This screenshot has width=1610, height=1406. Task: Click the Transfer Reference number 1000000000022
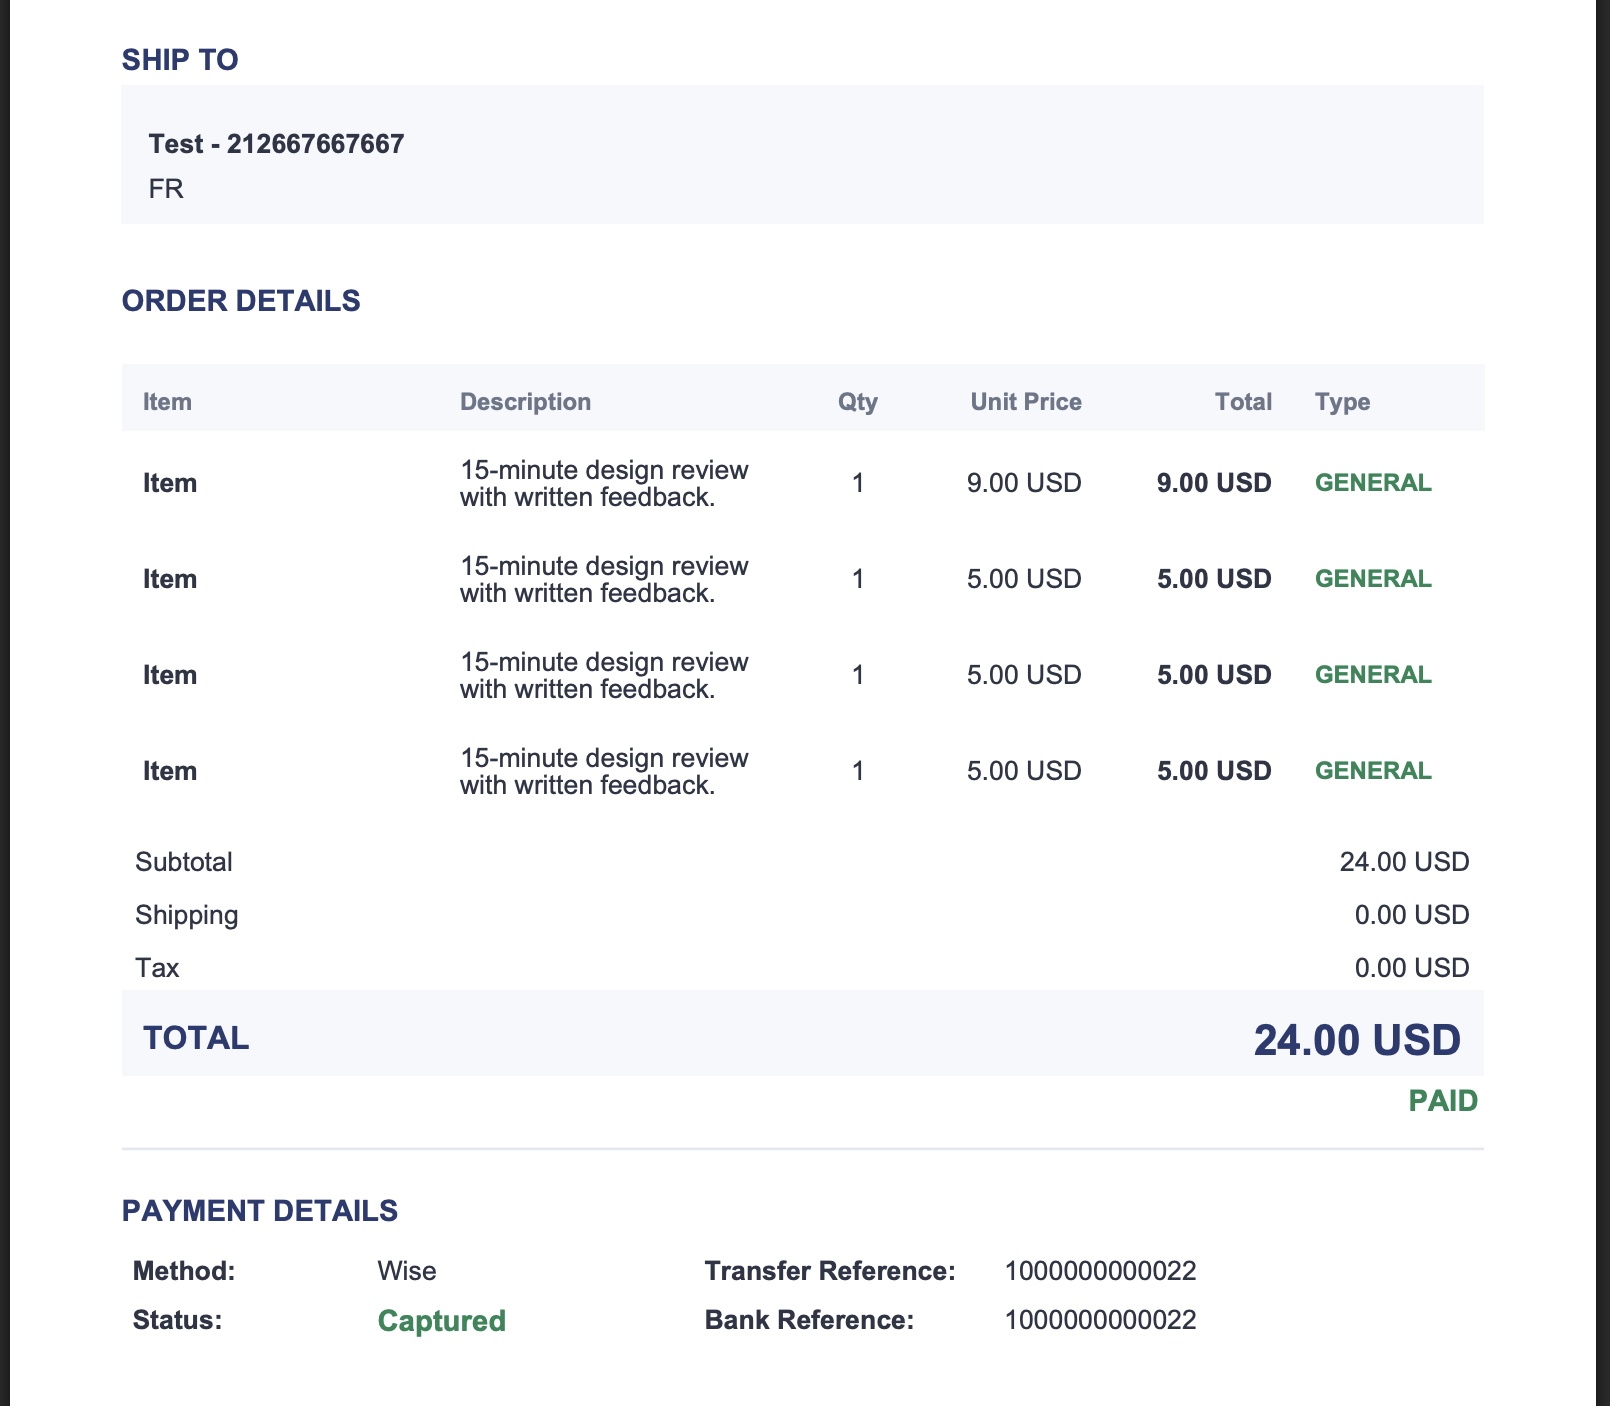(x=1100, y=1271)
